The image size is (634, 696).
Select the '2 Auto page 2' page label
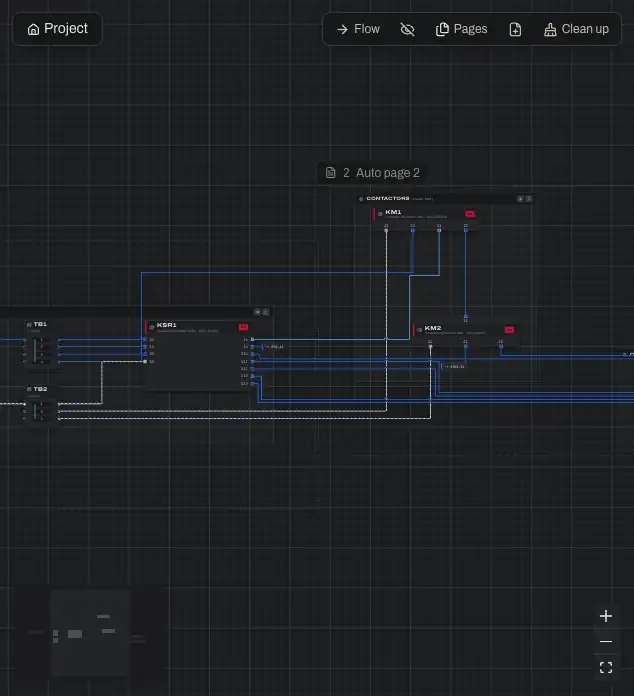pyautogui.click(x=372, y=173)
